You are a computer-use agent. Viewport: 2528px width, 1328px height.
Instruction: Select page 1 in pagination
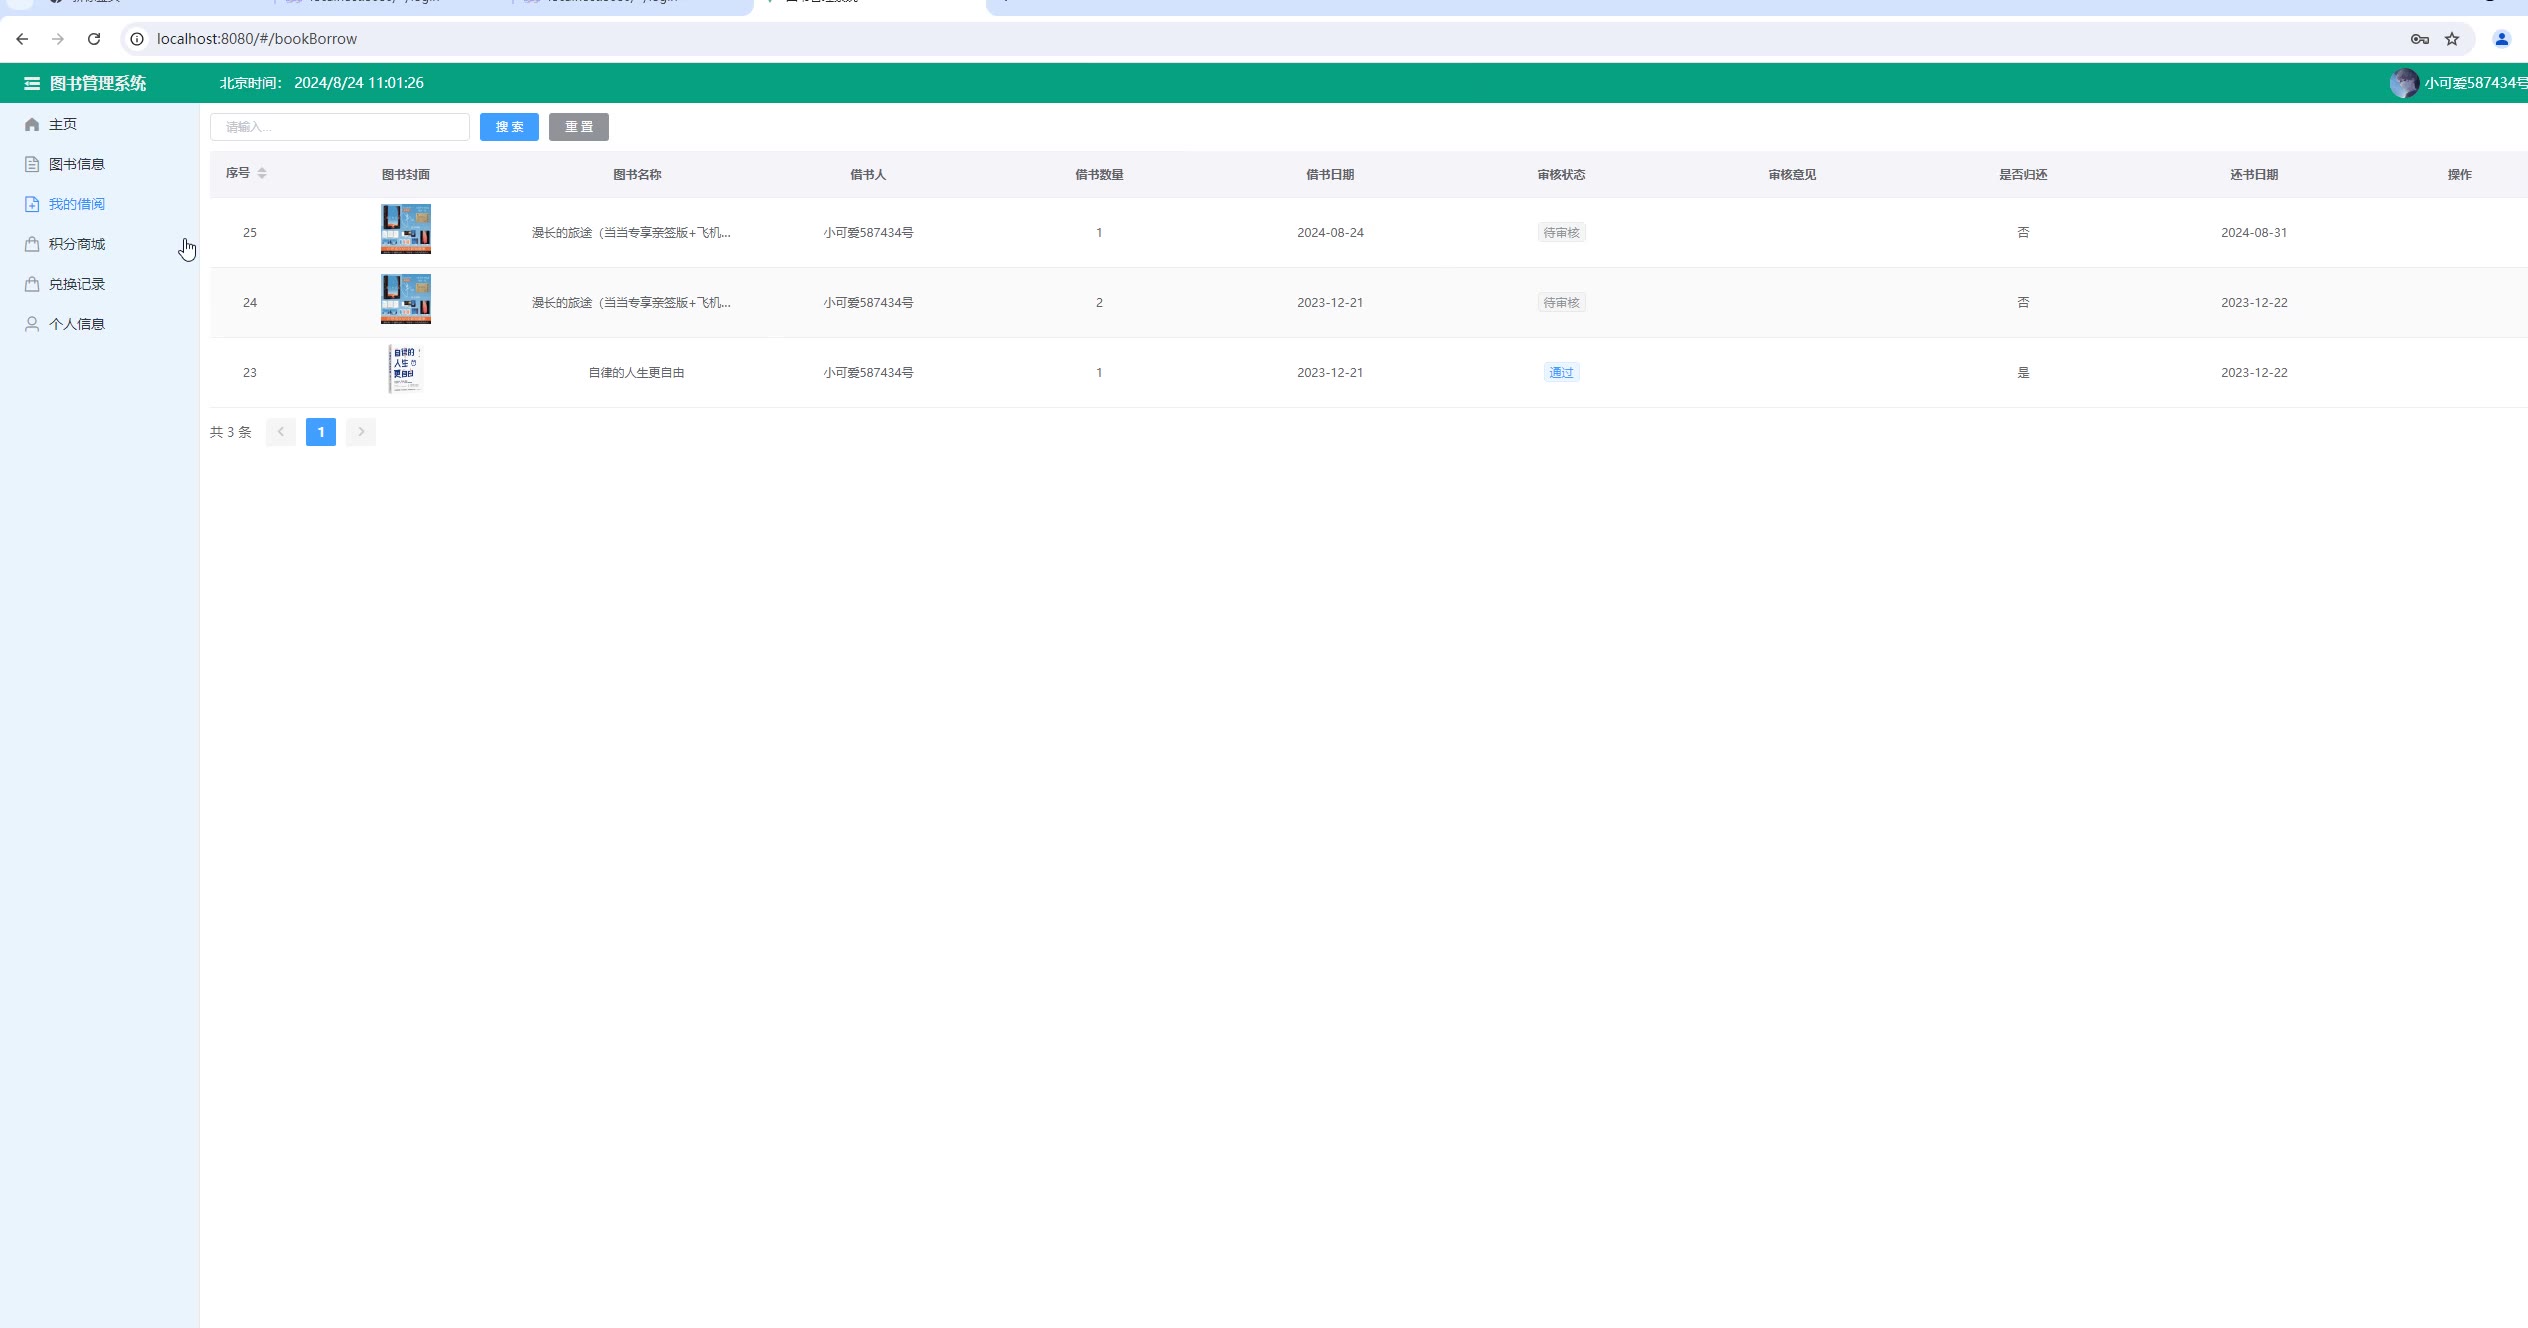point(321,432)
